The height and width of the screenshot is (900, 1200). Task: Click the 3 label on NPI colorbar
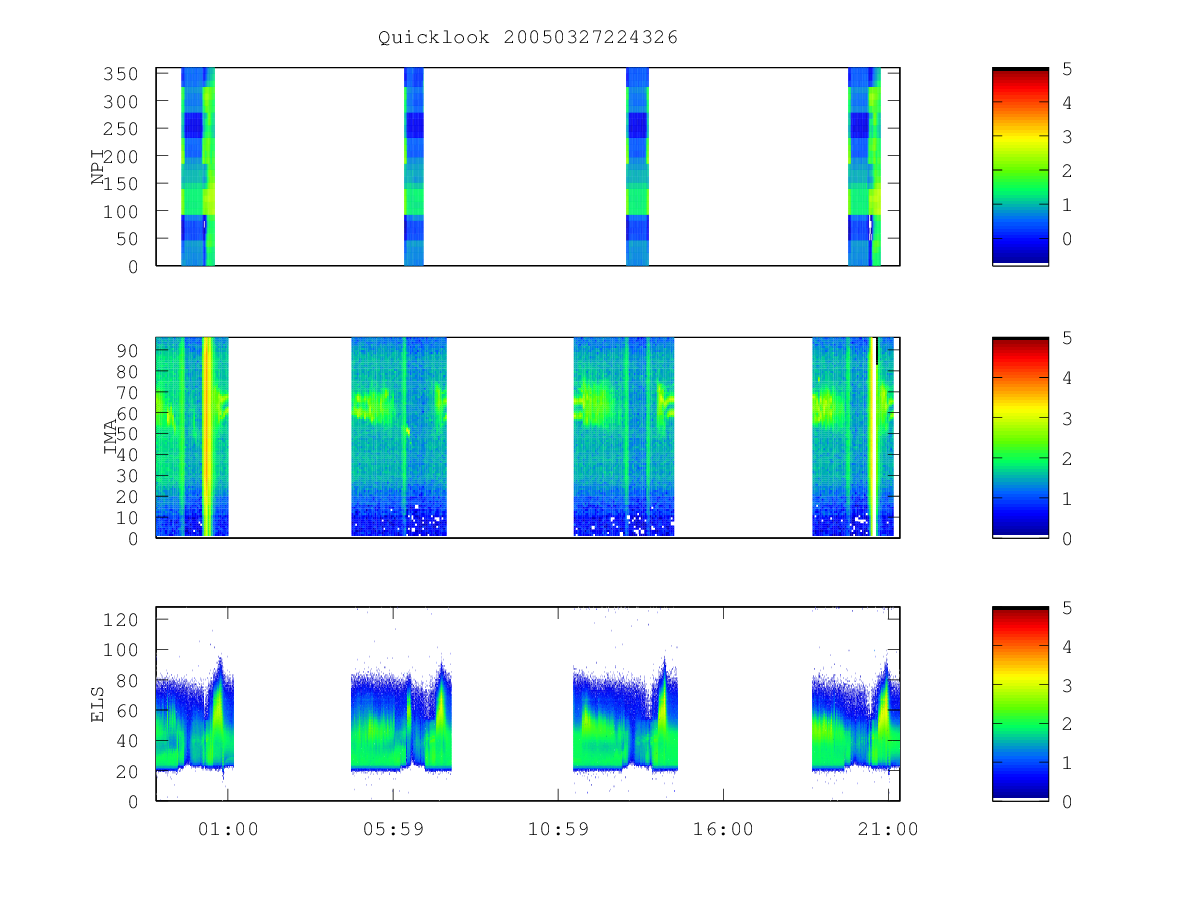(1067, 137)
